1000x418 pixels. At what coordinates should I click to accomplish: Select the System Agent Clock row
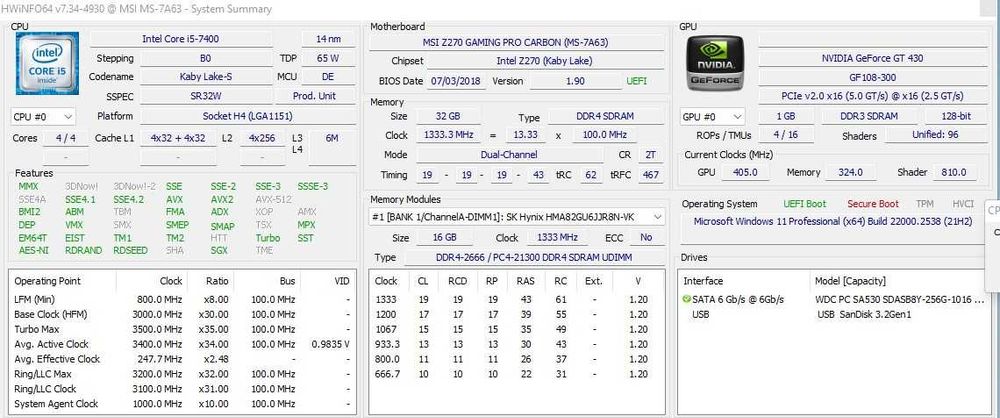182,404
